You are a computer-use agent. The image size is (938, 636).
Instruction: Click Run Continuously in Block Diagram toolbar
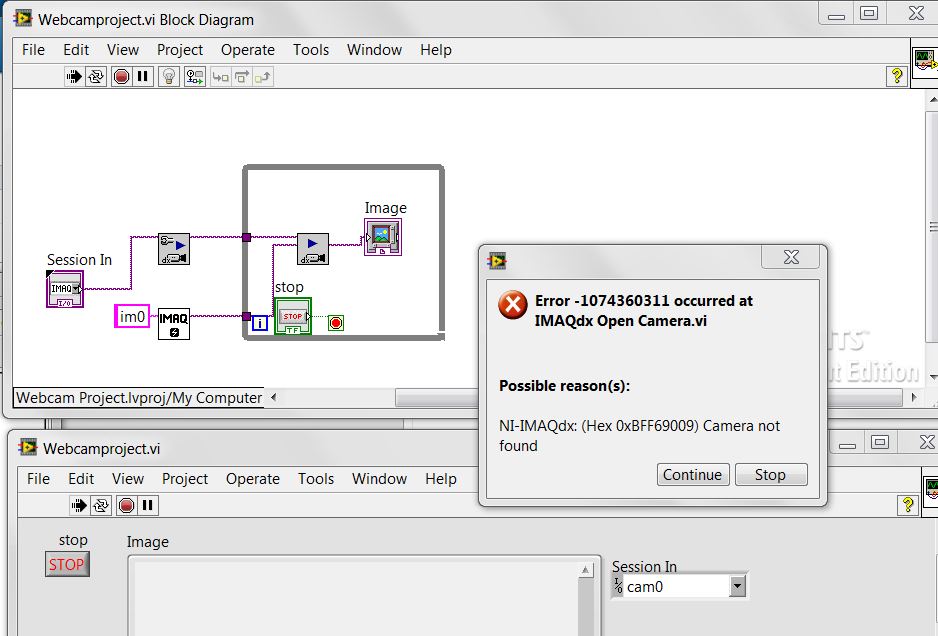tap(96, 77)
